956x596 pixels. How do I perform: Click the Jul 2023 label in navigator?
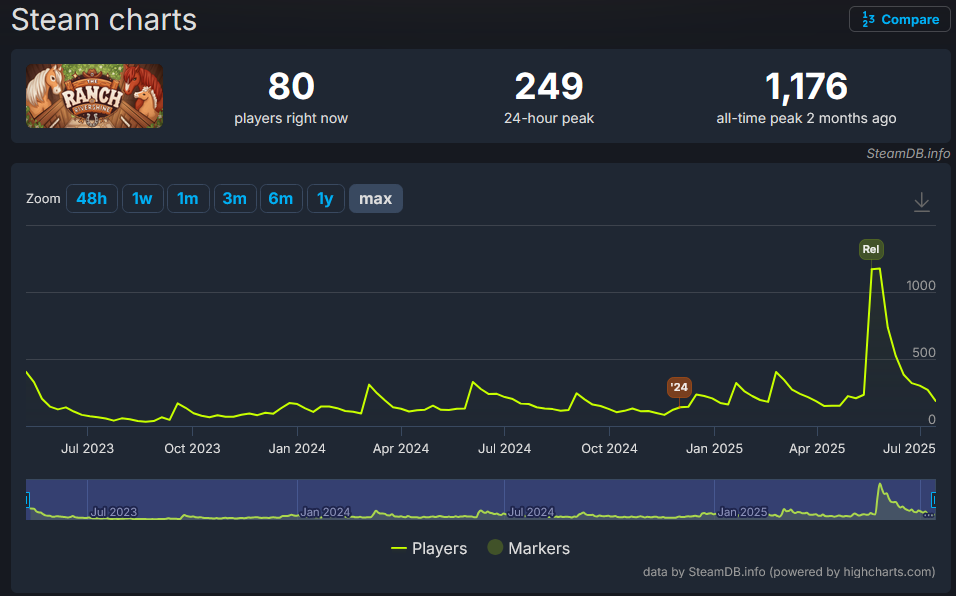(x=114, y=512)
